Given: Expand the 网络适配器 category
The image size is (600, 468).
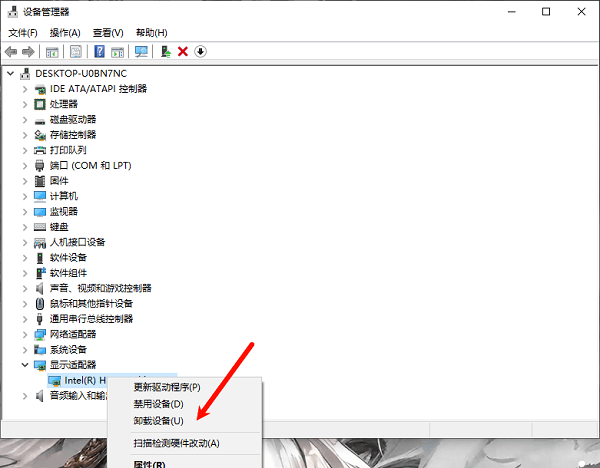Looking at the screenshot, I should tap(25, 334).
